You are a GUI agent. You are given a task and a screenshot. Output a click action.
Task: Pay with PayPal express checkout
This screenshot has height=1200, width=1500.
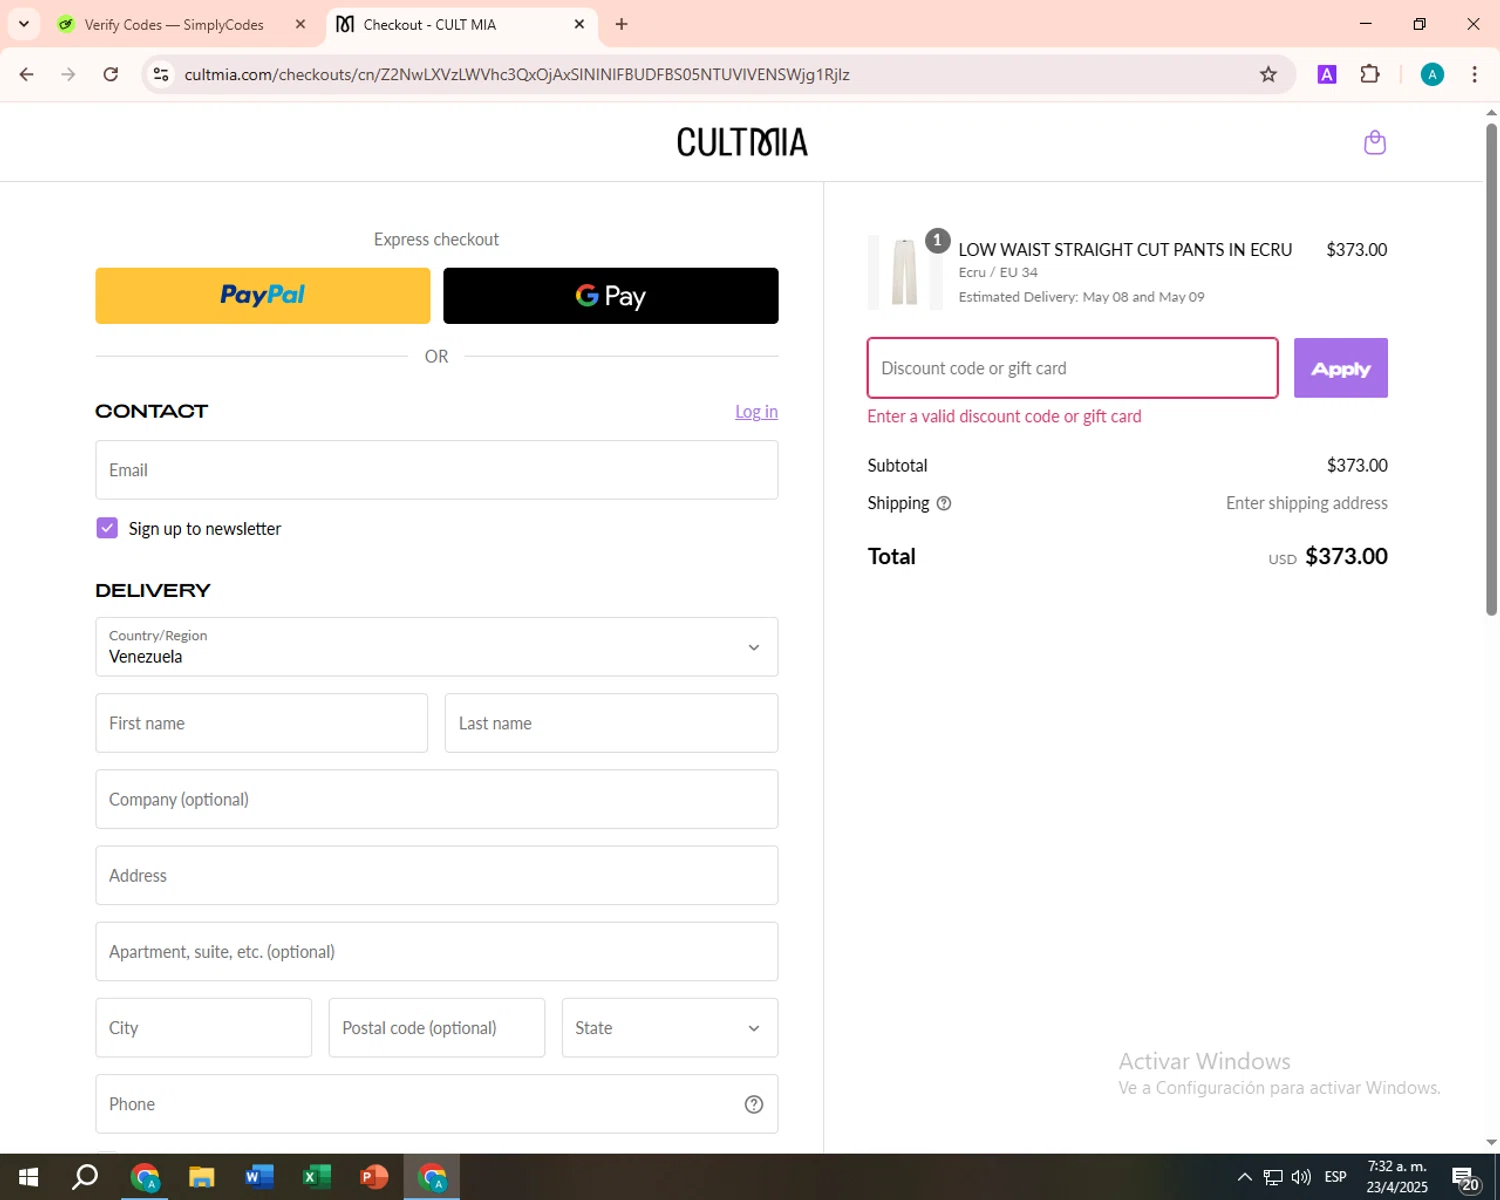[263, 296]
